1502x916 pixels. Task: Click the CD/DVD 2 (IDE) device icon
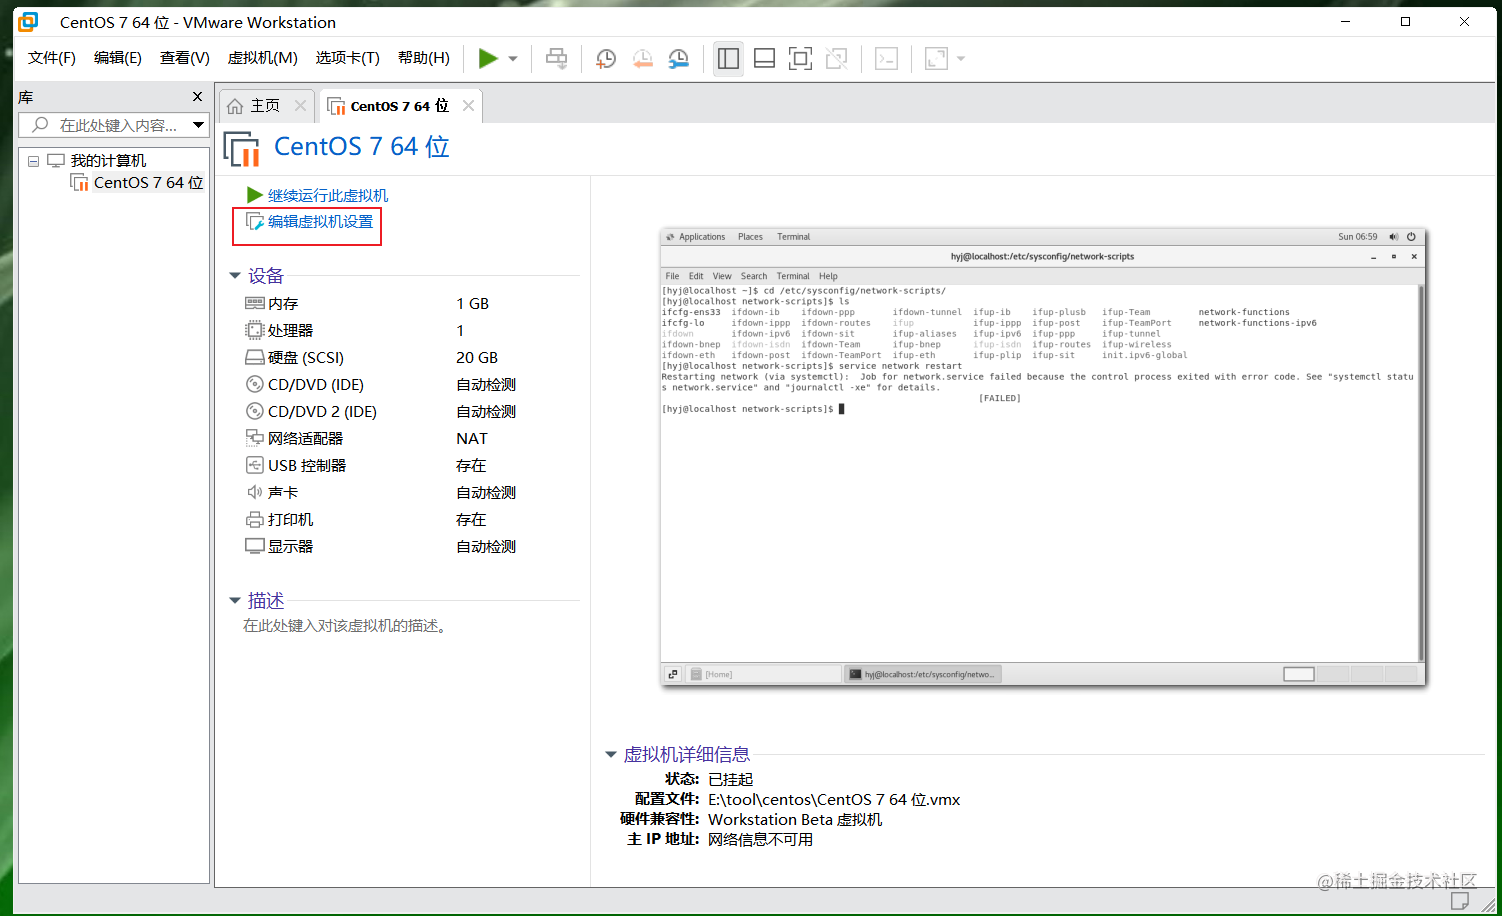pos(255,411)
